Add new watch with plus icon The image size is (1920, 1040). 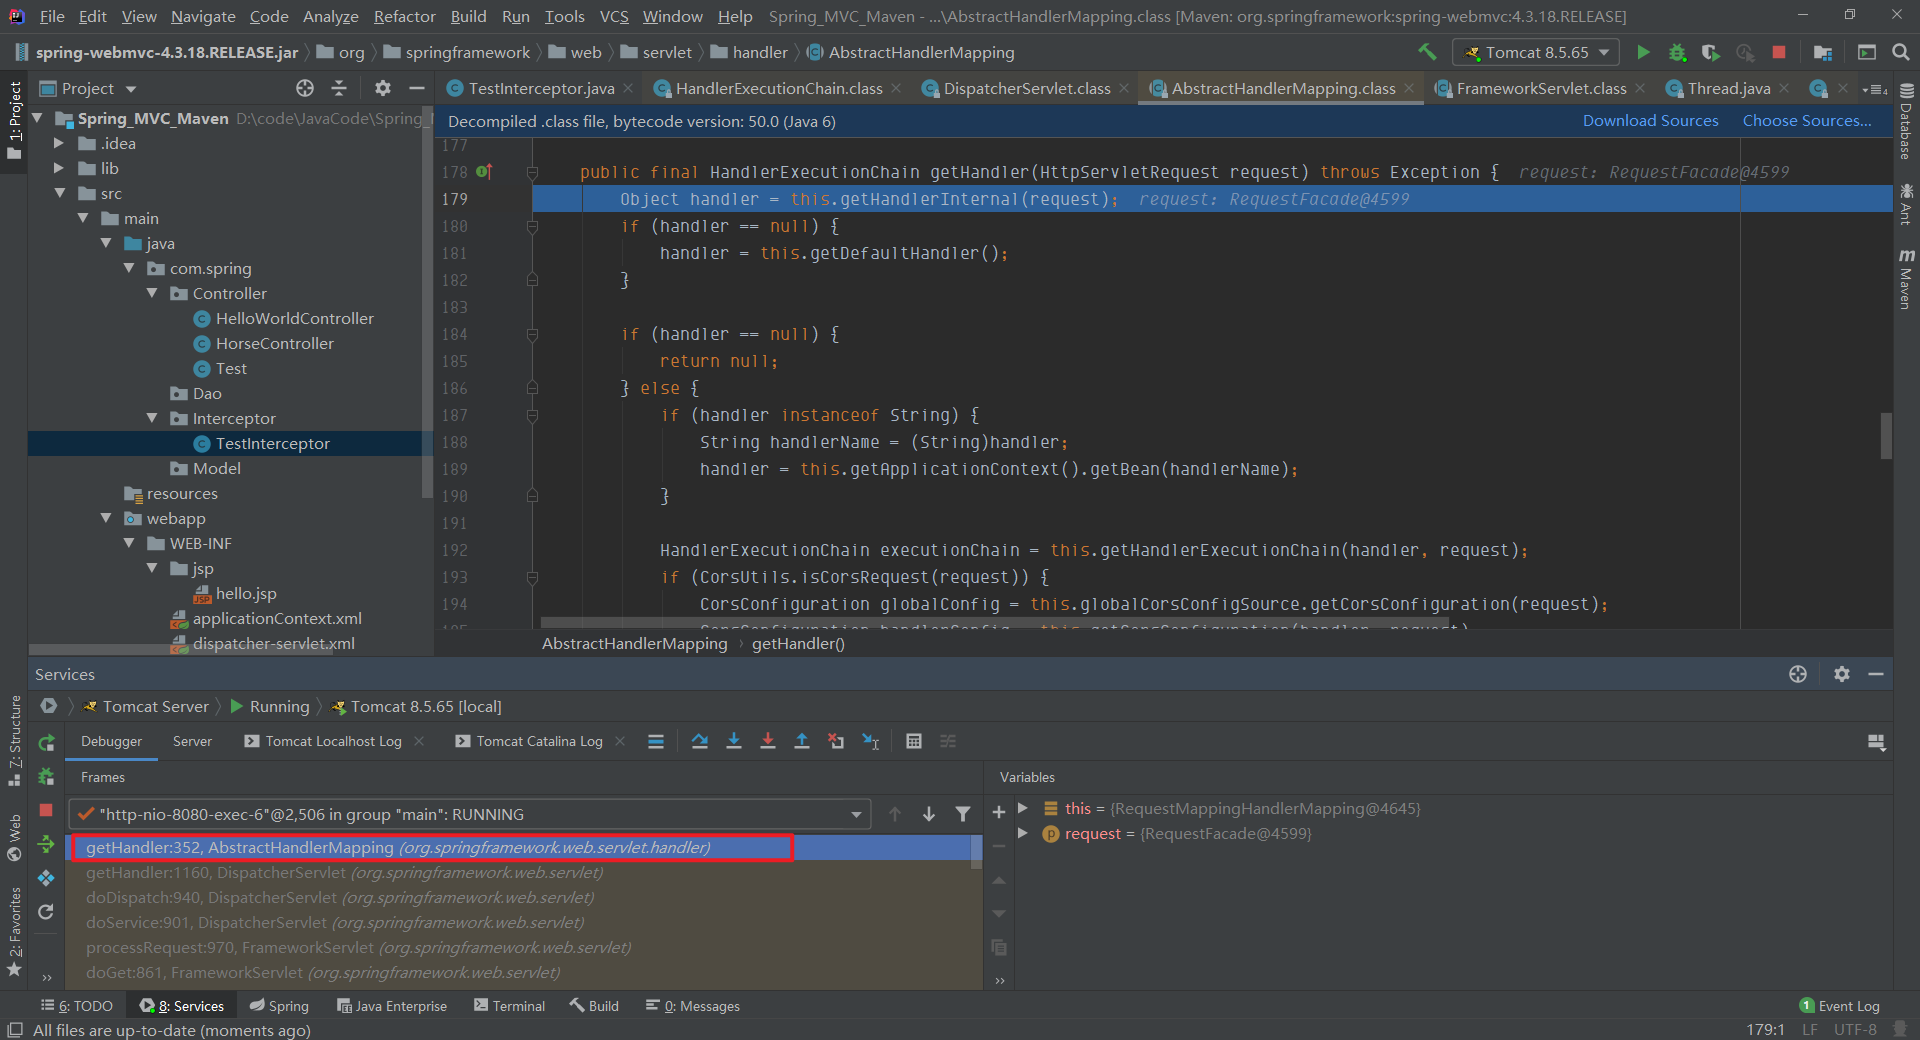click(x=998, y=812)
